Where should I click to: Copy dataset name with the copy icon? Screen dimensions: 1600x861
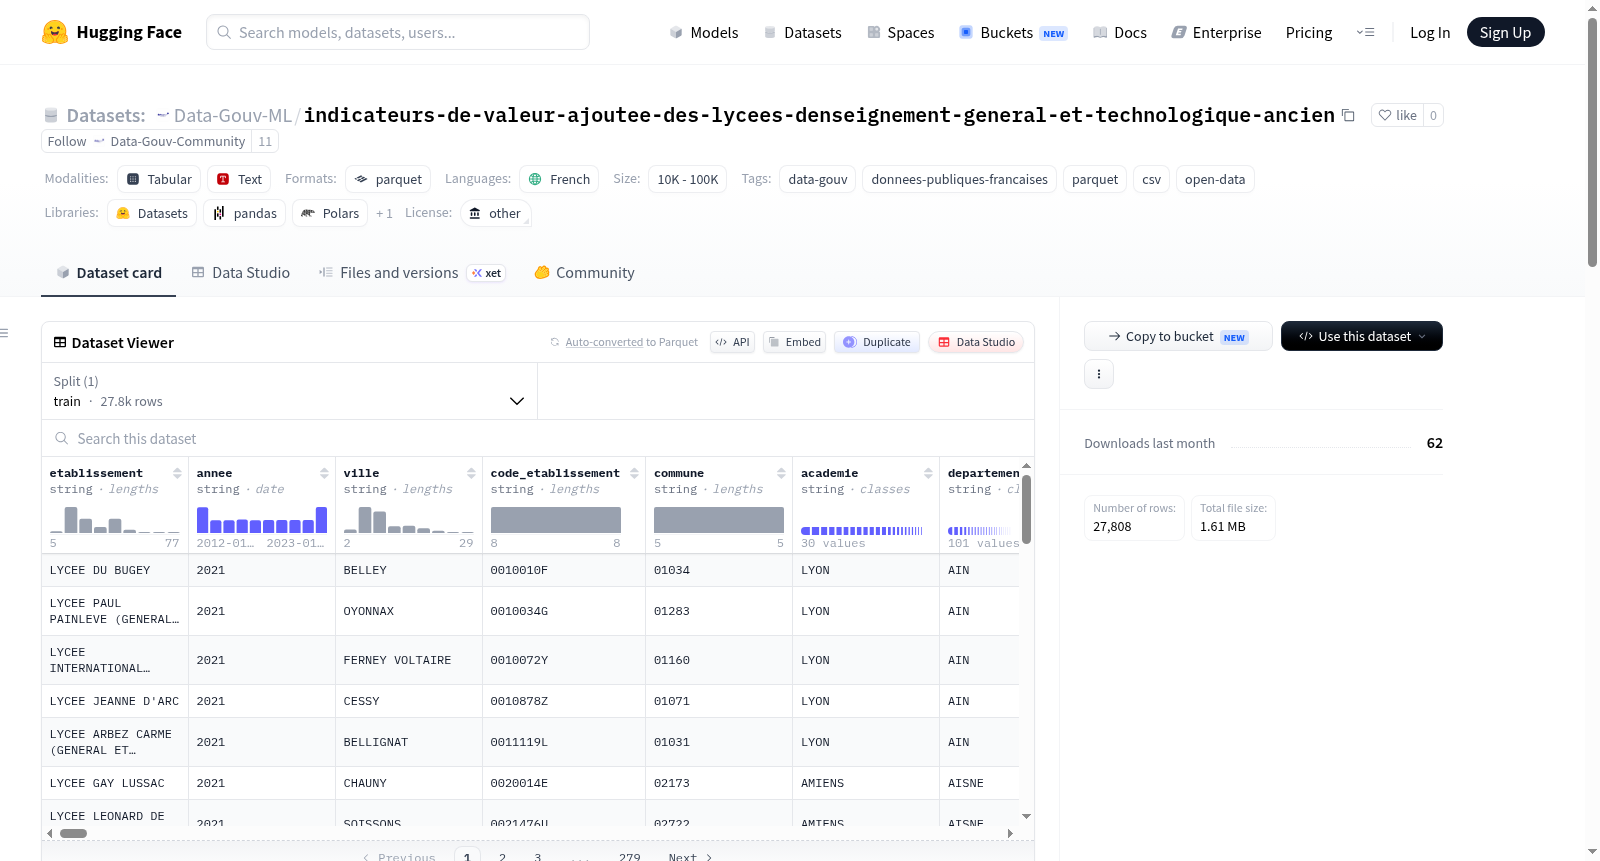pyautogui.click(x=1348, y=115)
